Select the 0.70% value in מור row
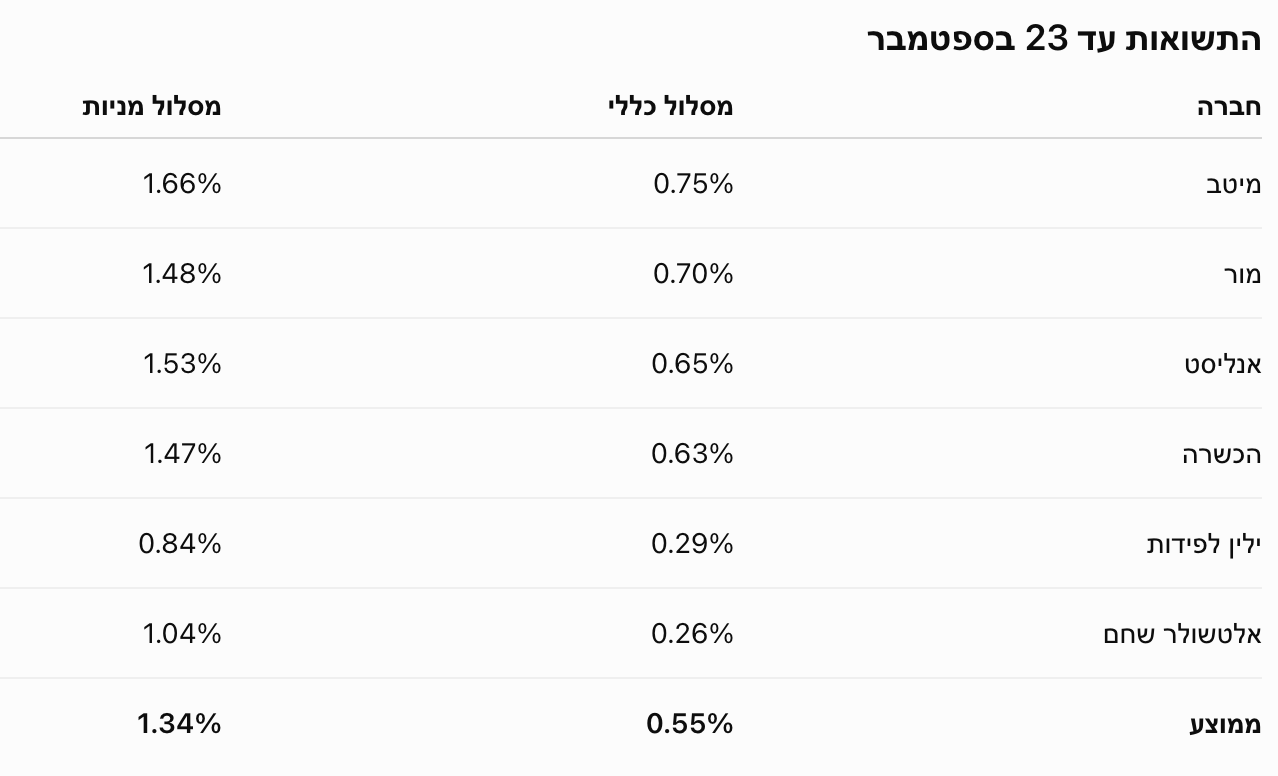The image size is (1278, 776). 693,274
